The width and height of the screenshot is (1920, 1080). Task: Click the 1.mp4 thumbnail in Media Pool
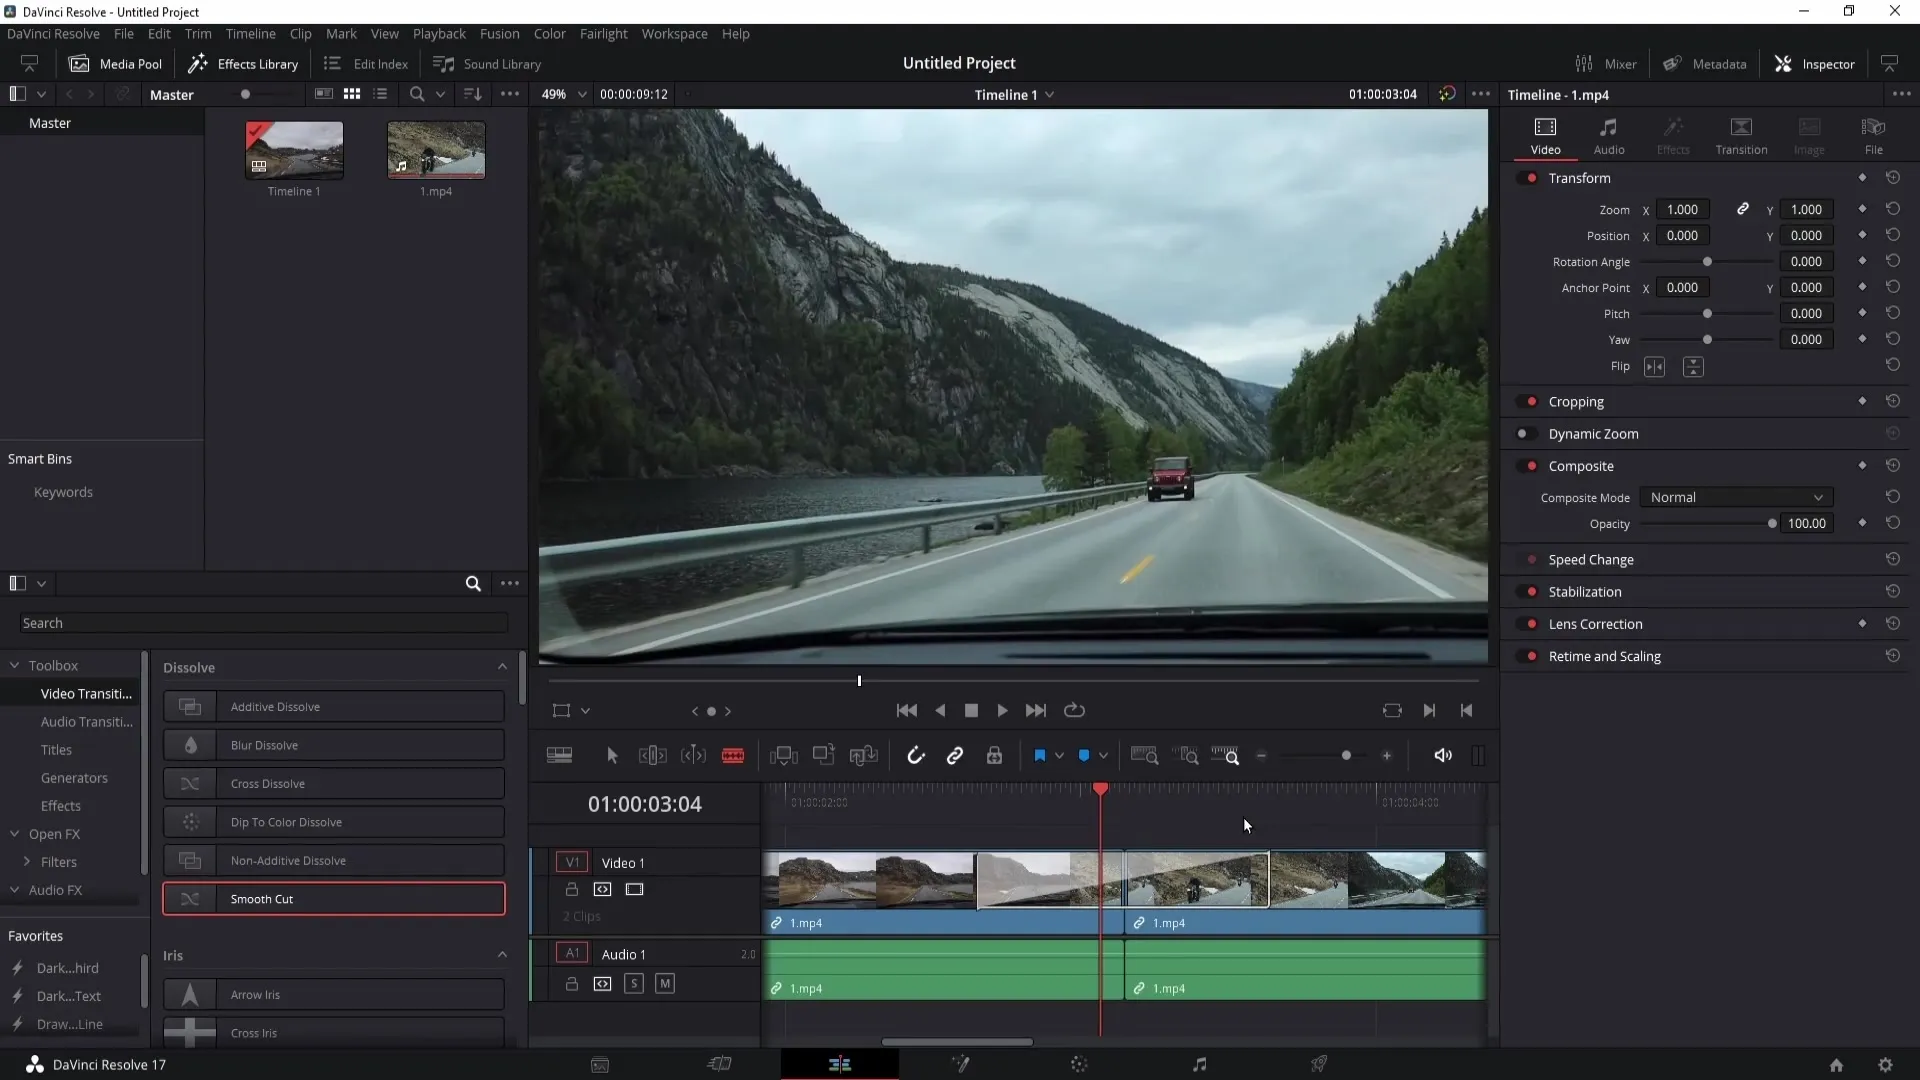[435, 149]
